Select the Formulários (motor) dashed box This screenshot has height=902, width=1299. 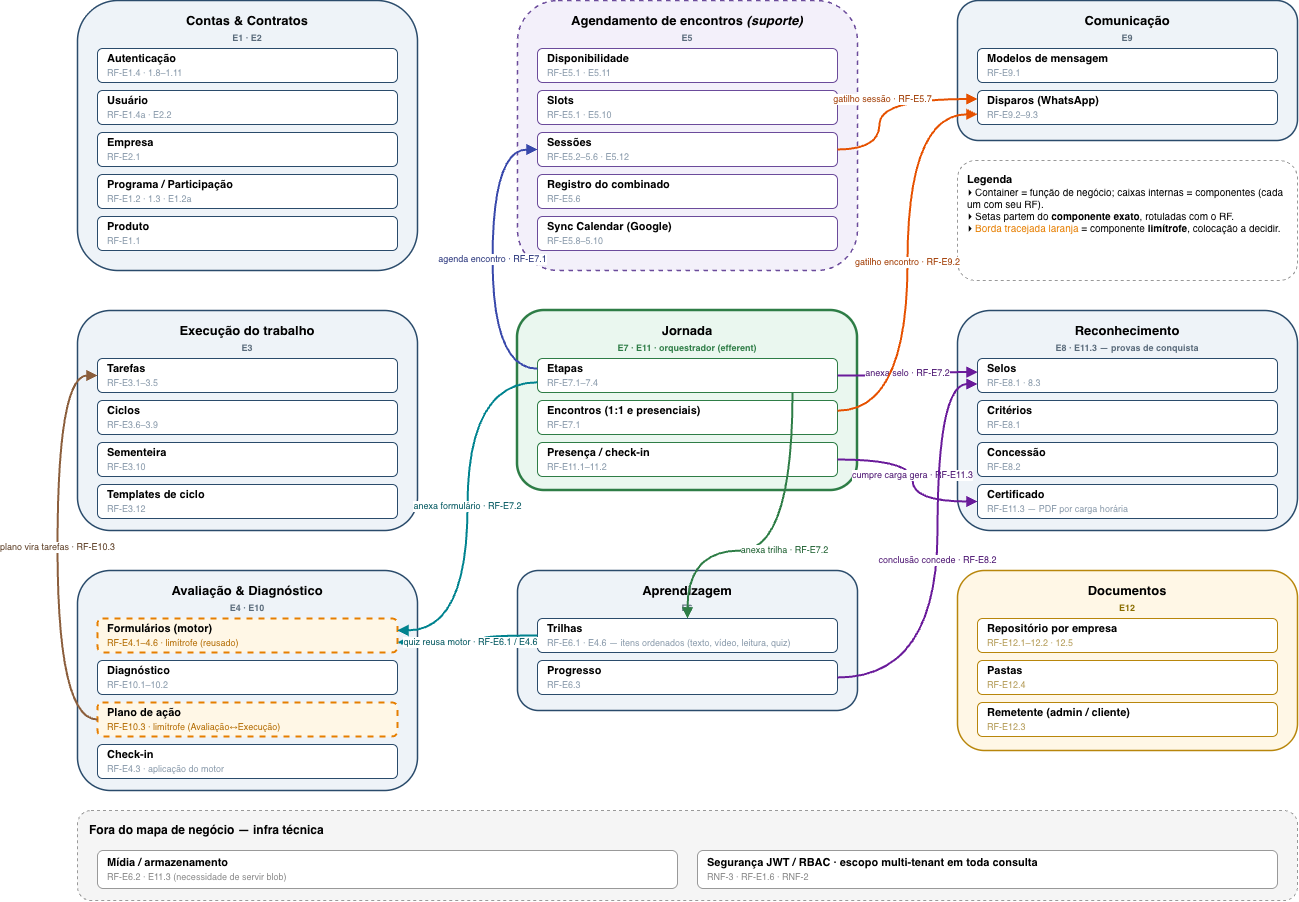247,635
